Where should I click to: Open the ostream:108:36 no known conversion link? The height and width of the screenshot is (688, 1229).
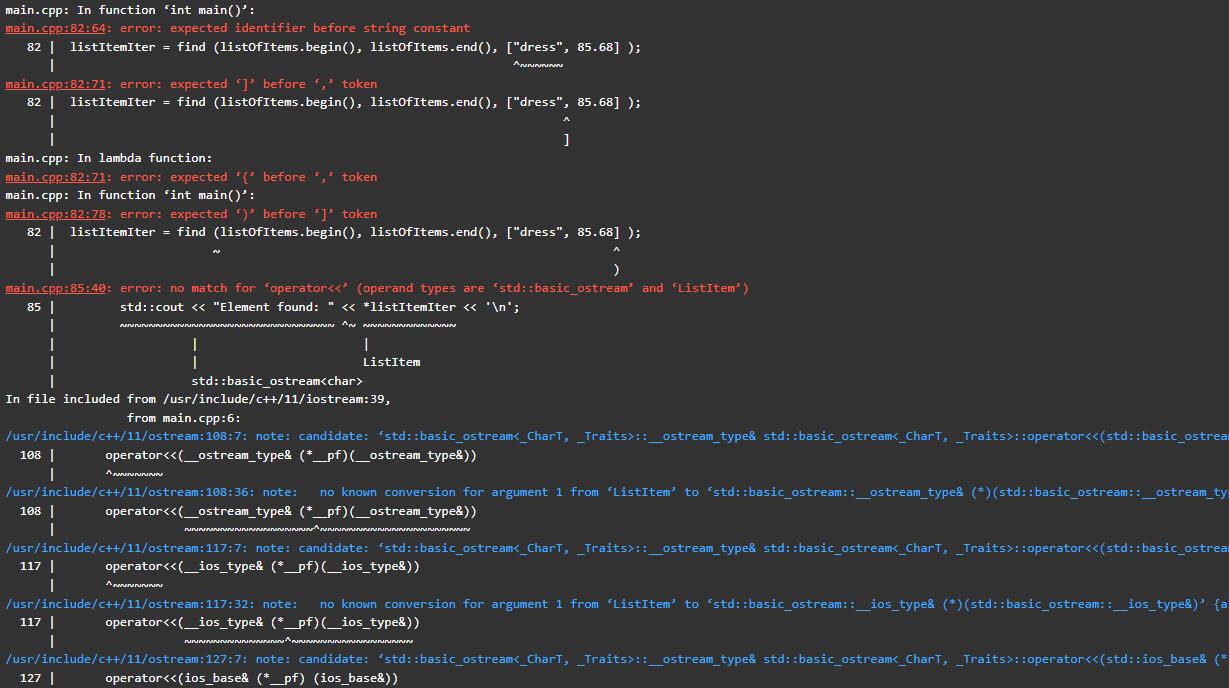(125, 491)
